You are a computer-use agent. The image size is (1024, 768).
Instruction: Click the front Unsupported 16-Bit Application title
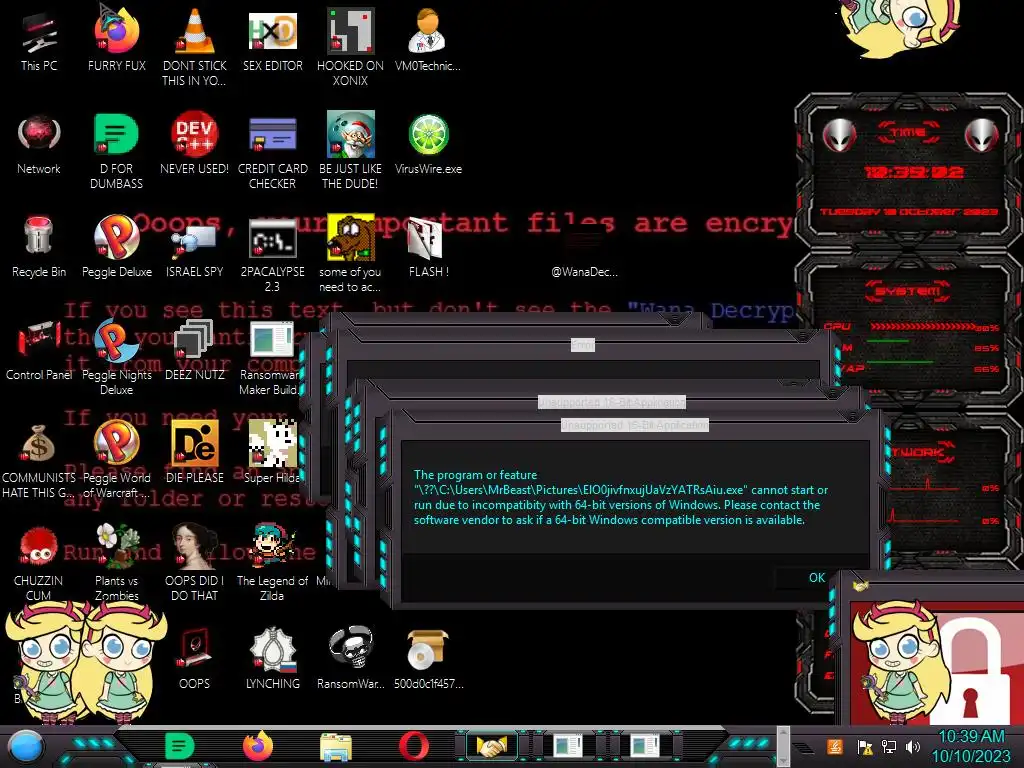(x=634, y=425)
